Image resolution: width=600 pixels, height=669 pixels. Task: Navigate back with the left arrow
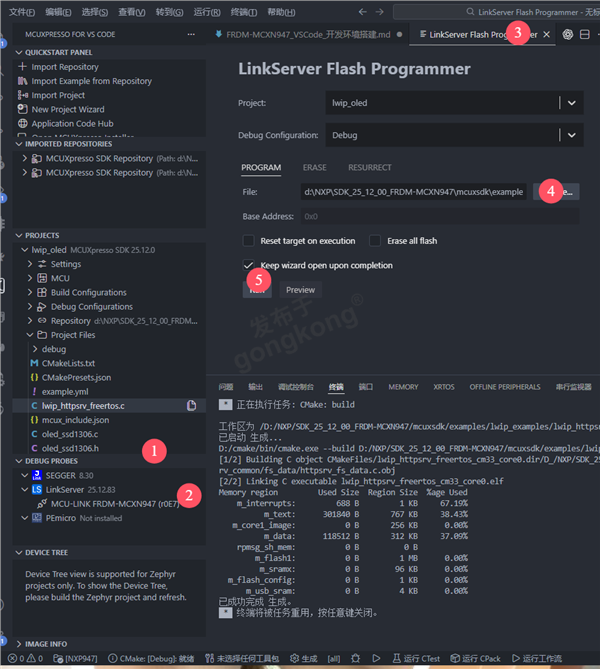click(x=362, y=12)
